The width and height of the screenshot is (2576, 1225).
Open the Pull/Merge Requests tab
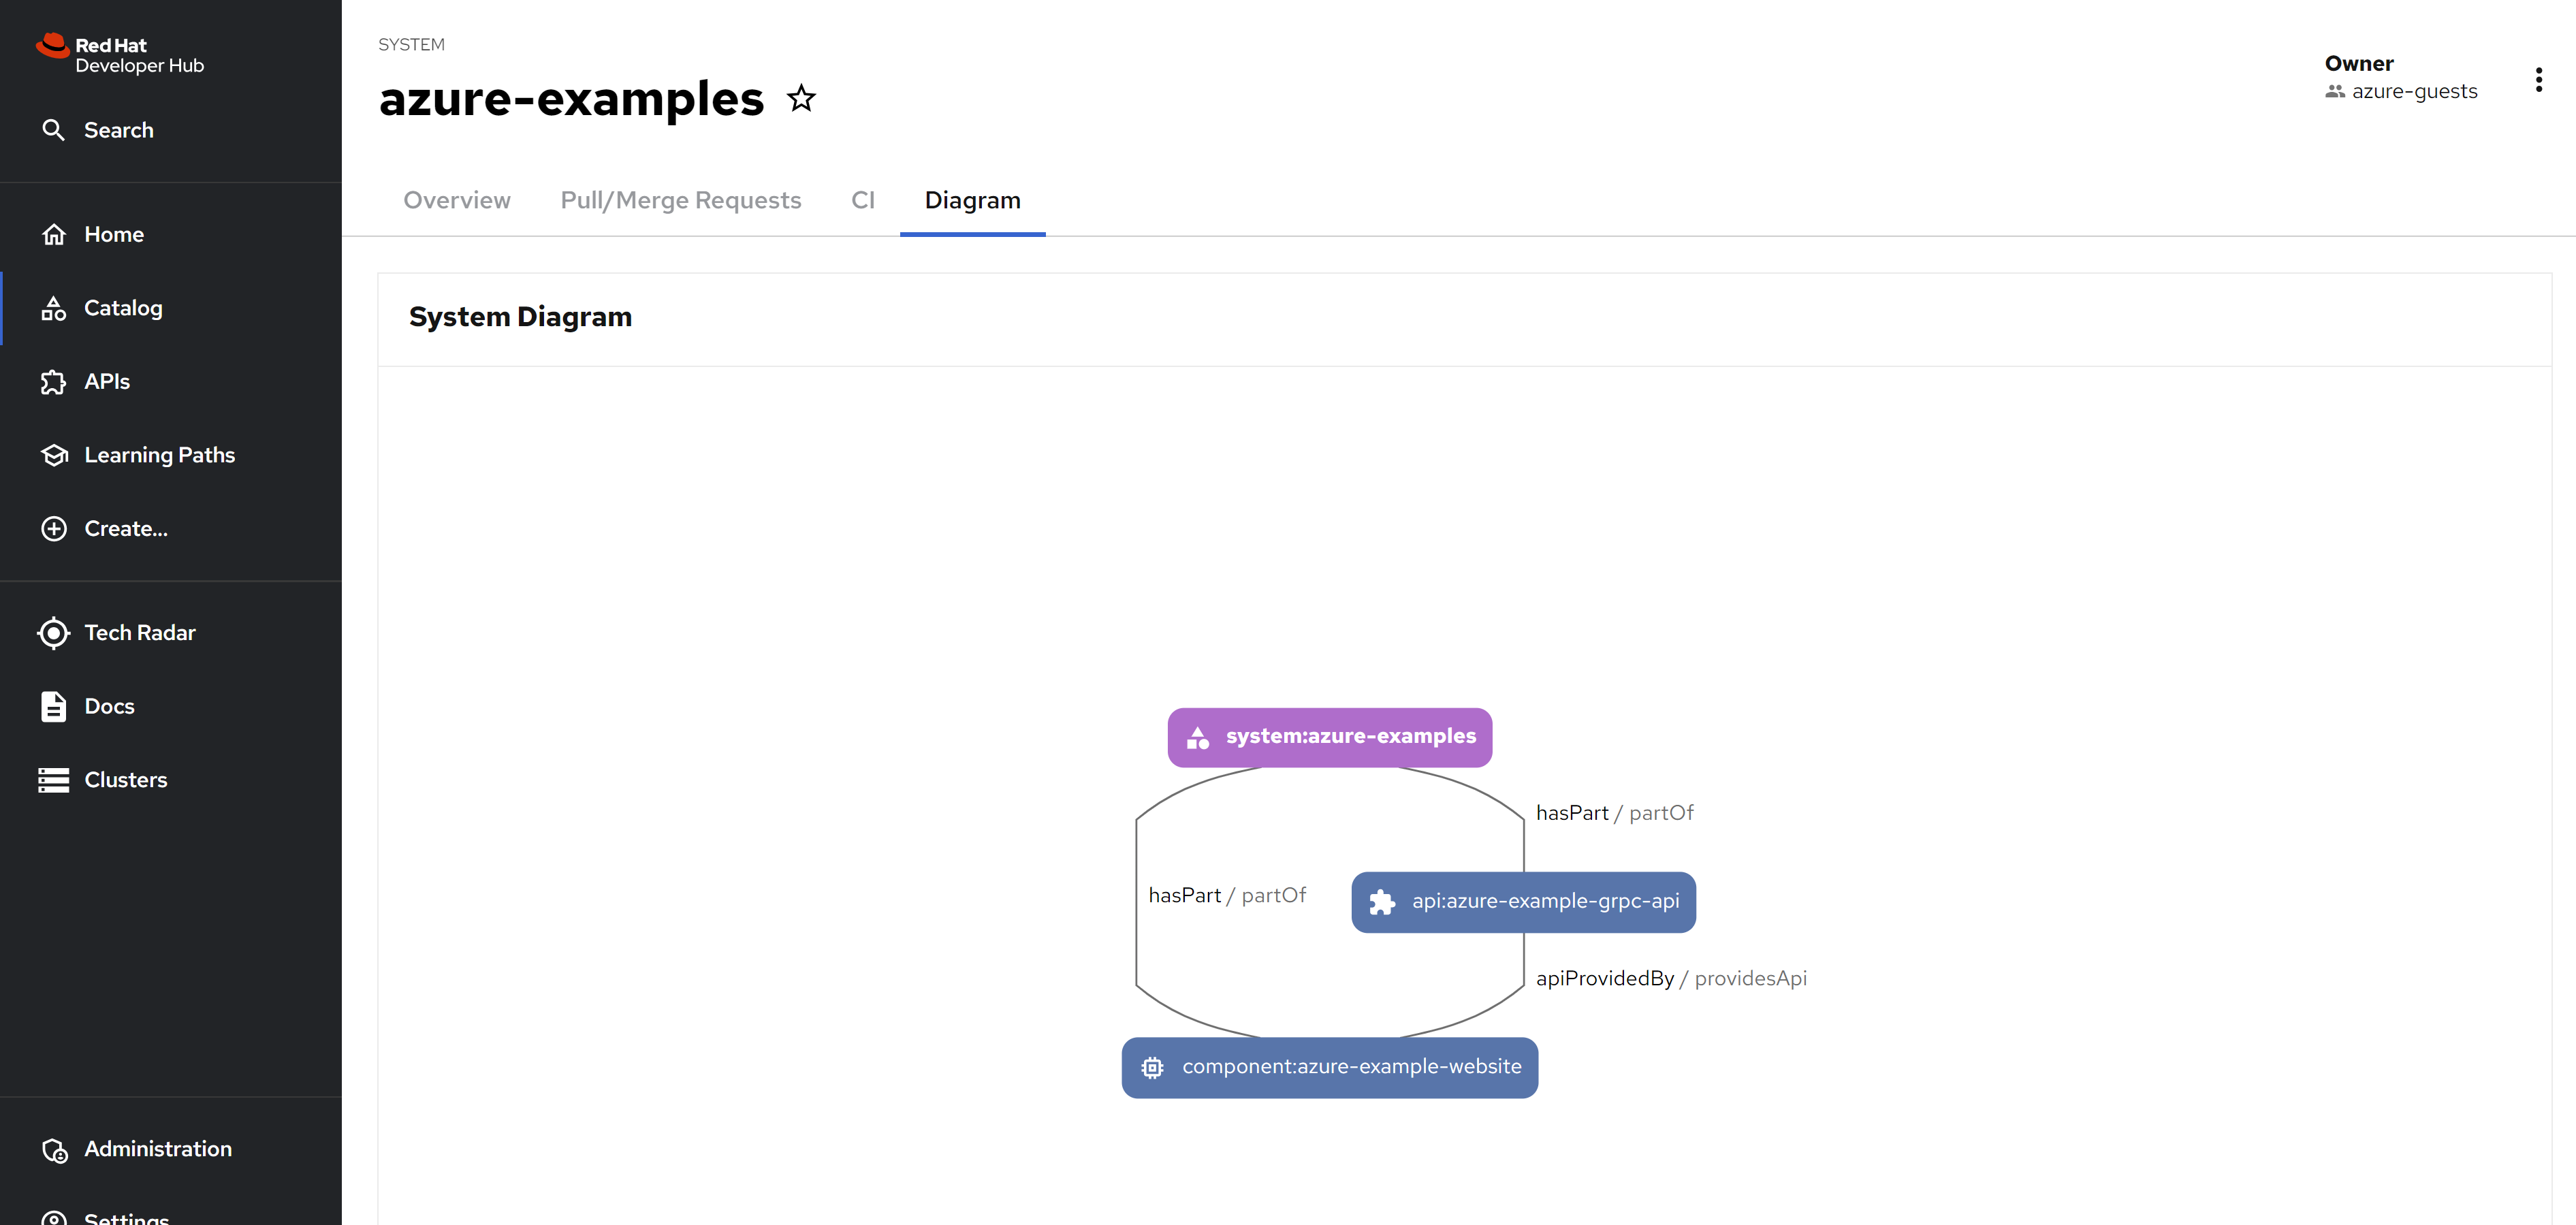(x=680, y=200)
